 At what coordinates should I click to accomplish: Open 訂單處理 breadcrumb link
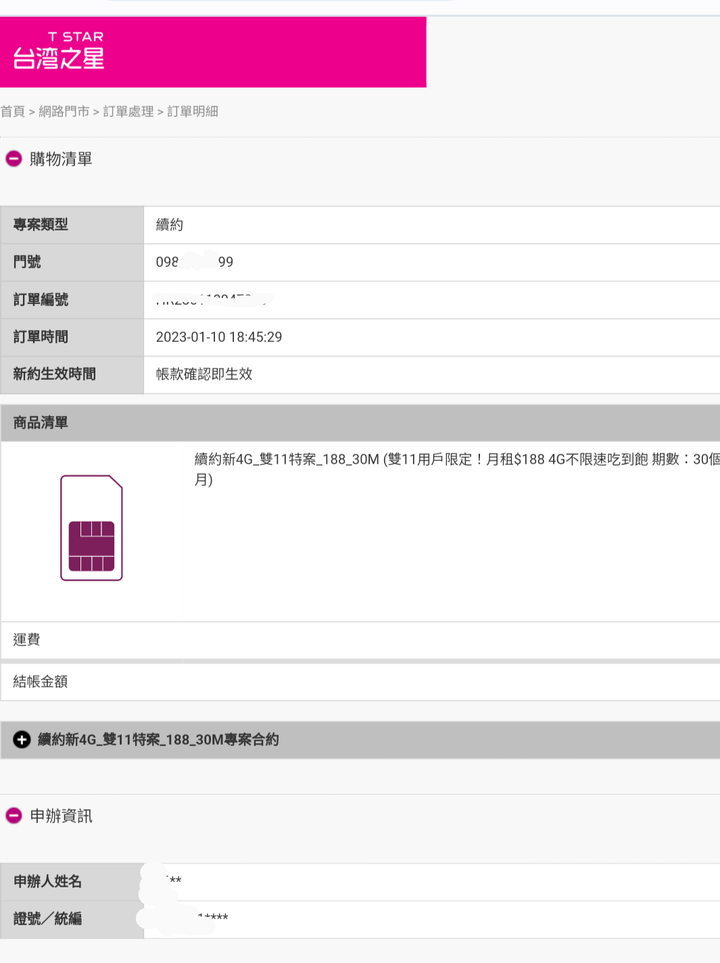coord(128,111)
